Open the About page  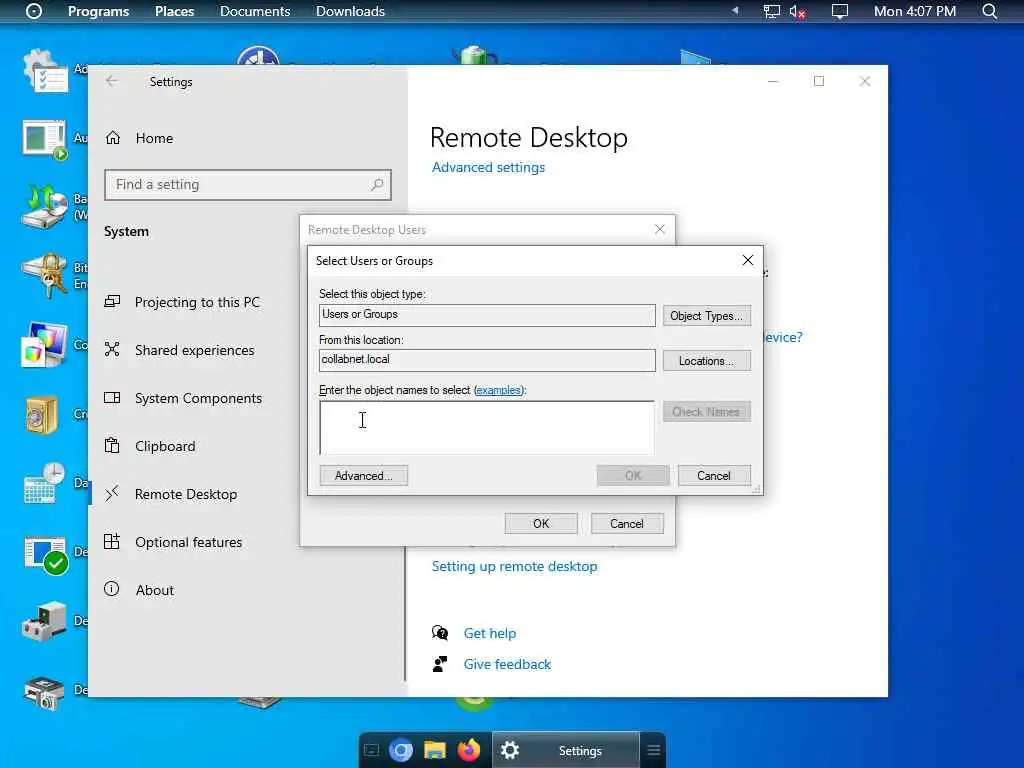coord(155,590)
